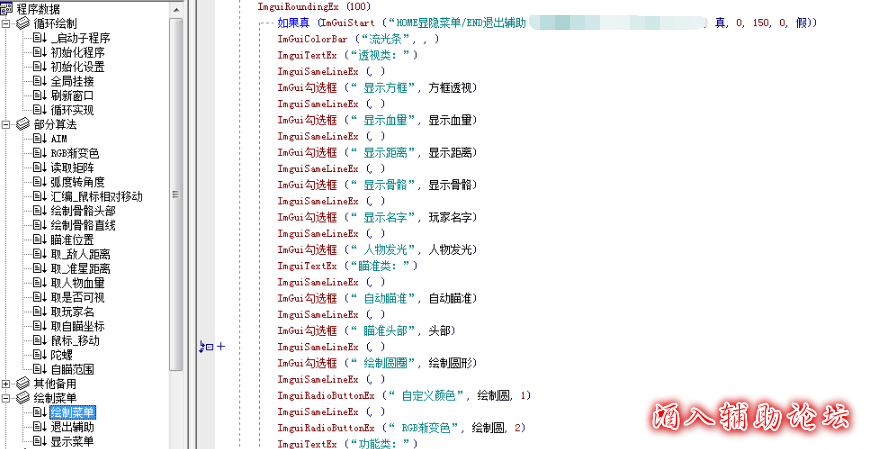The width and height of the screenshot is (870, 449).
Task: Click the subroutine icon next to 退出辅助
Action: (x=40, y=427)
